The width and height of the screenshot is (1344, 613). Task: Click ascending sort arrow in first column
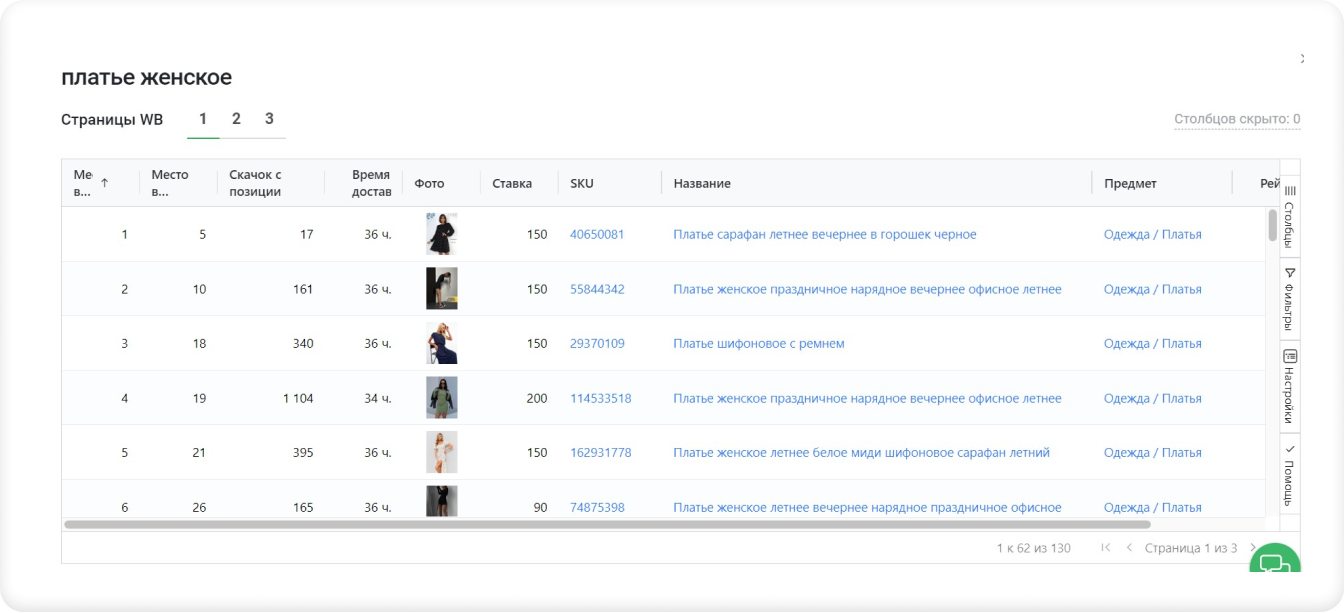tap(104, 183)
